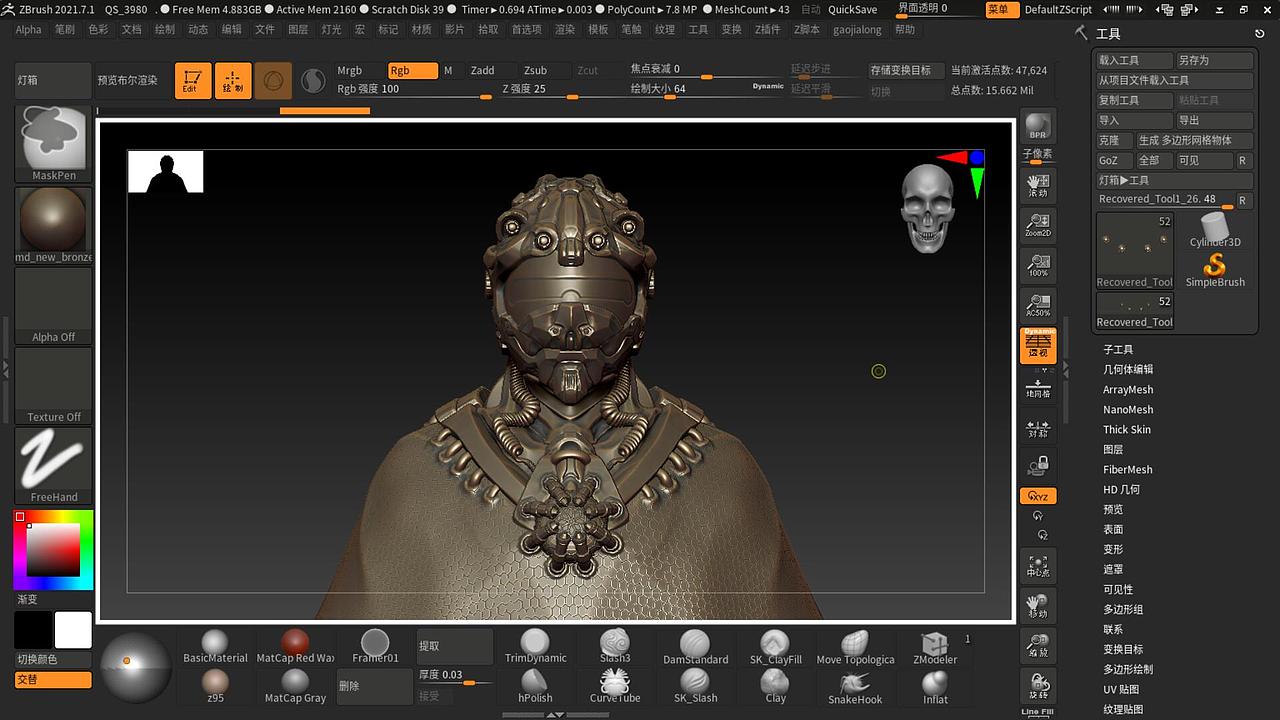Pick the SK_Slash brush
This screenshot has width=1280, height=720.
(x=695, y=687)
